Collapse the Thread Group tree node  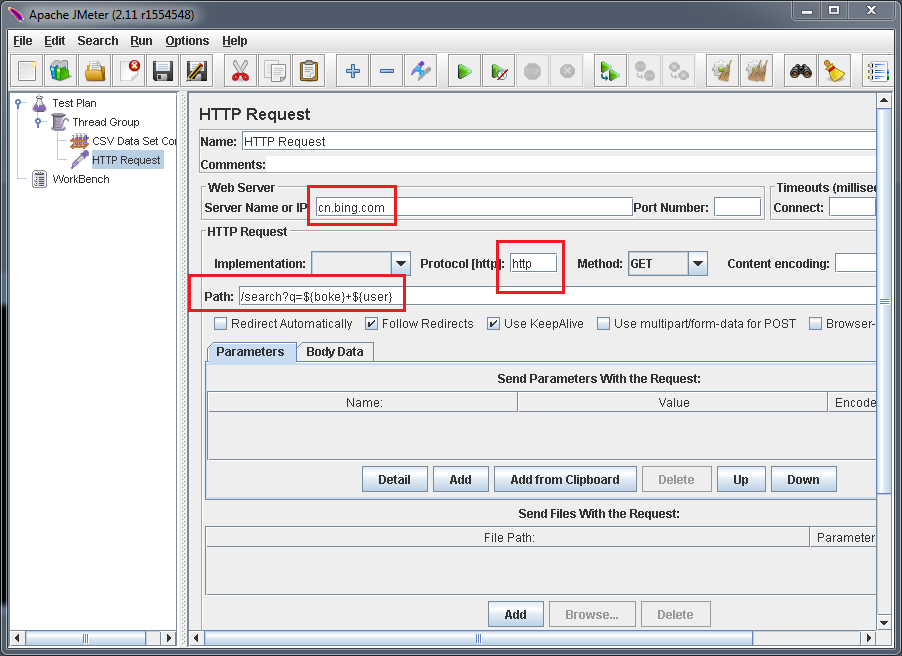tap(38, 121)
